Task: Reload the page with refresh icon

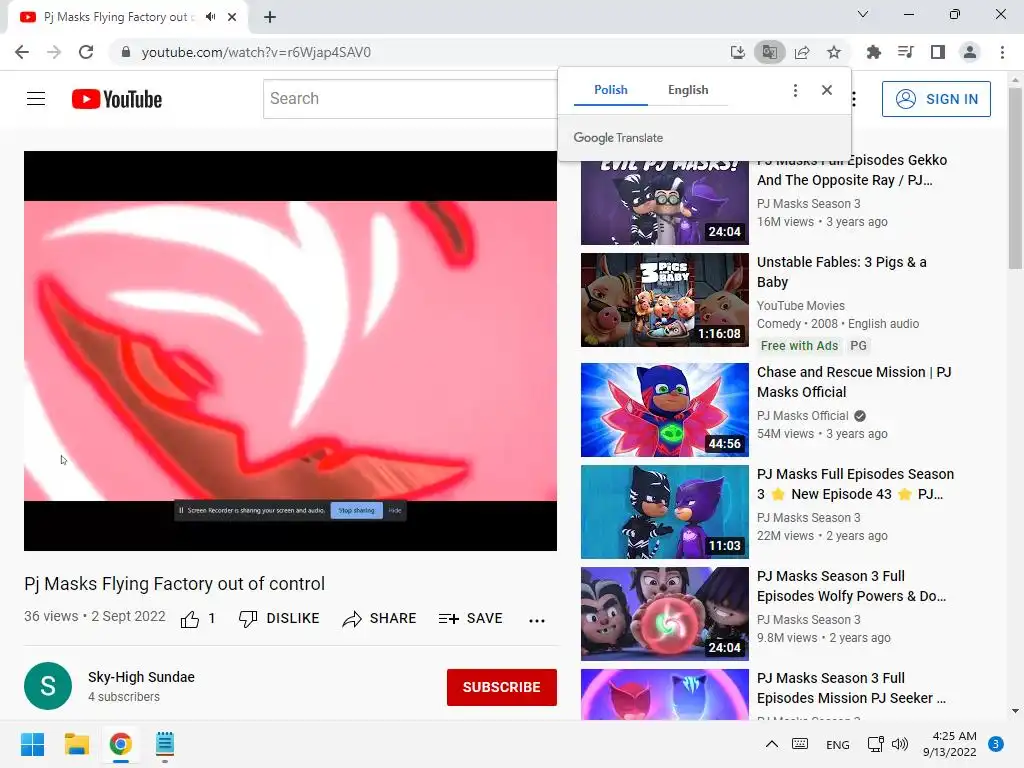Action: (x=86, y=52)
